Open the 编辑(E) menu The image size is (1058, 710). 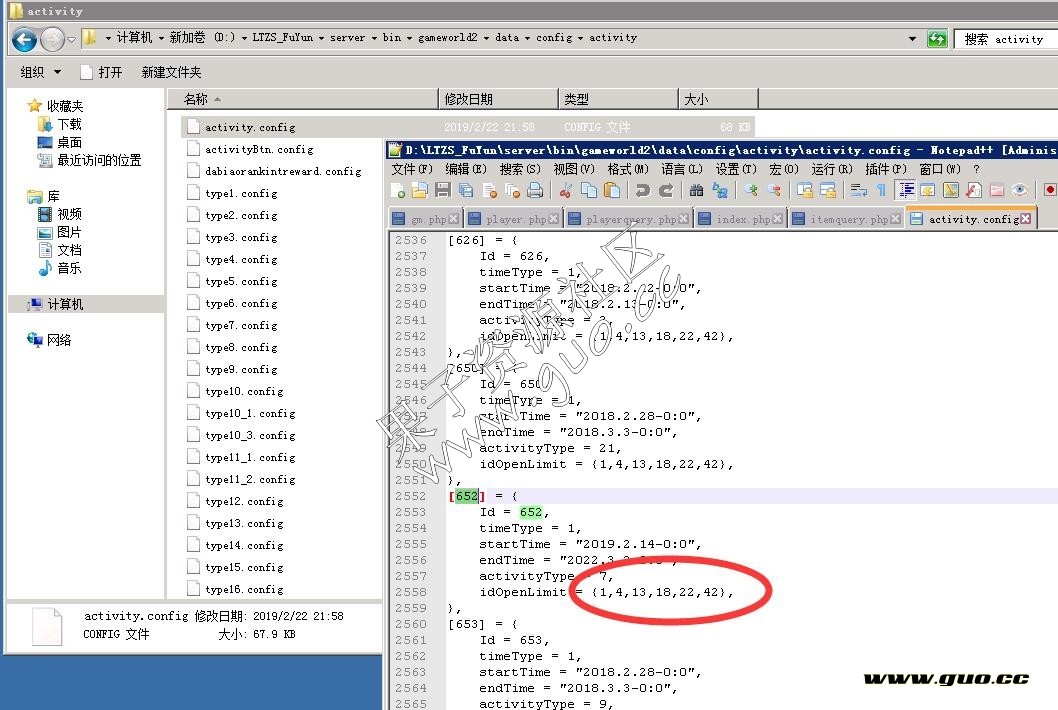point(466,169)
